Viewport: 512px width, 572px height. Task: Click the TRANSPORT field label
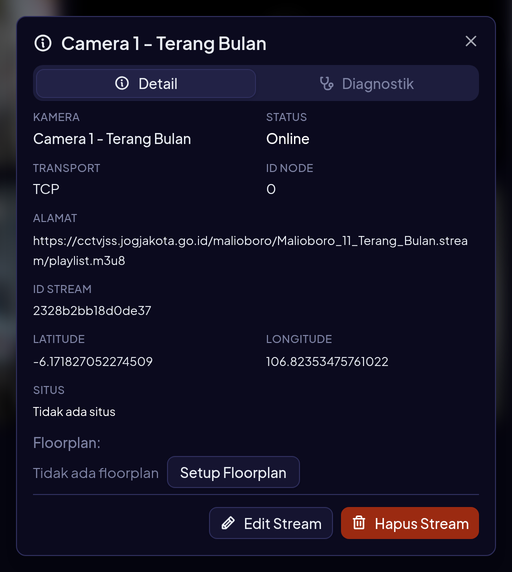(66, 168)
